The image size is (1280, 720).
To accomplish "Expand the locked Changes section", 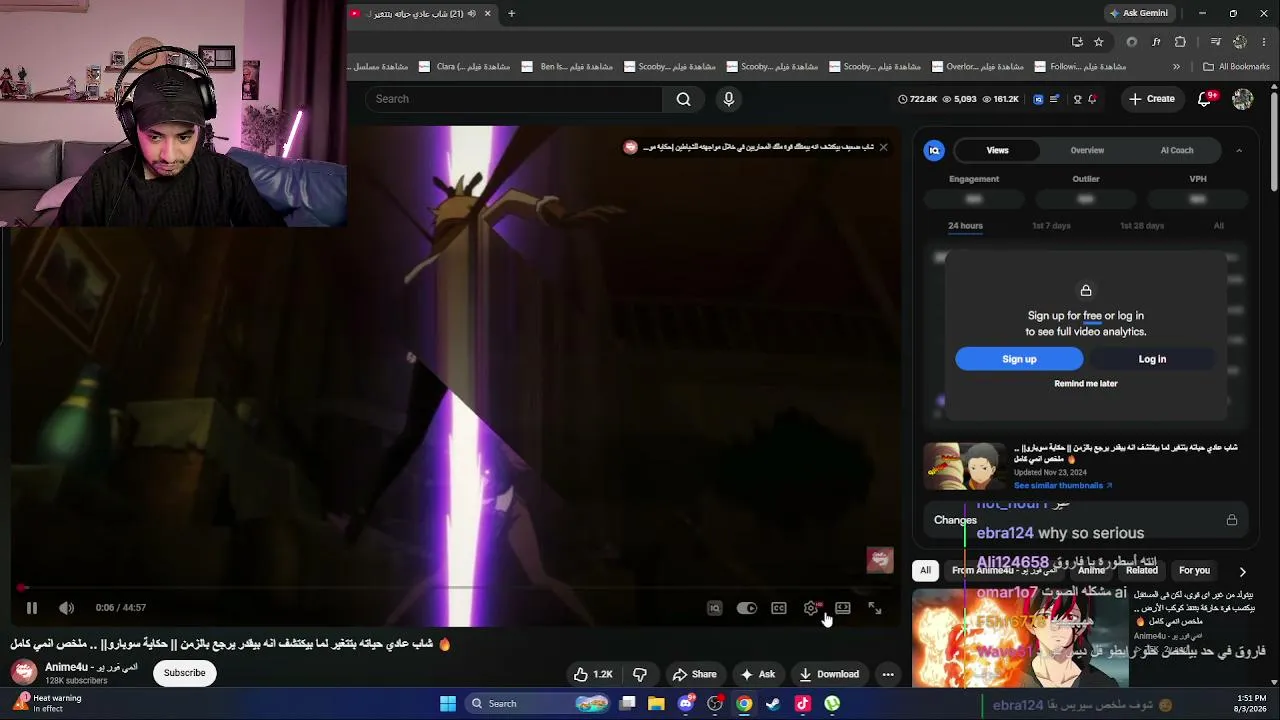I will [1086, 520].
